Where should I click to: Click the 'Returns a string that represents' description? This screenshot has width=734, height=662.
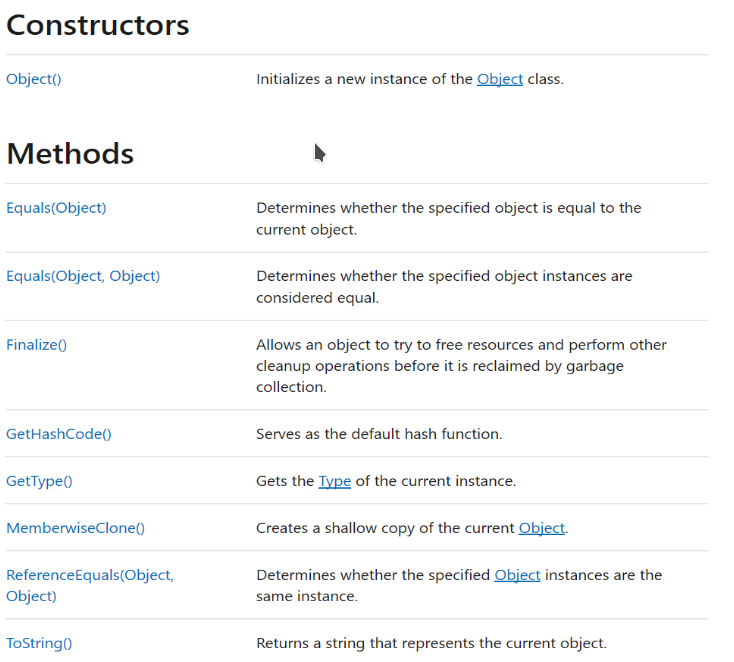430,643
